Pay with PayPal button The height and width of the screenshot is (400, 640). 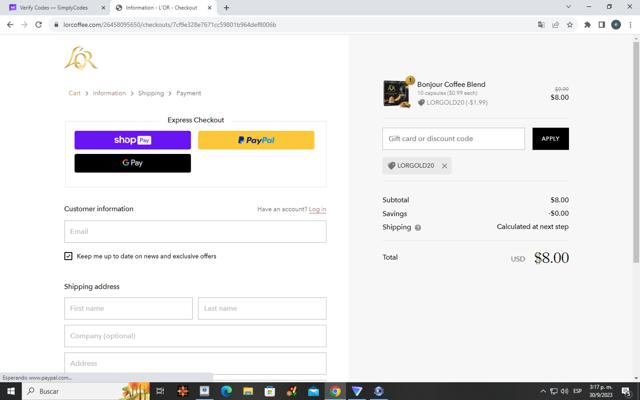pos(256,140)
